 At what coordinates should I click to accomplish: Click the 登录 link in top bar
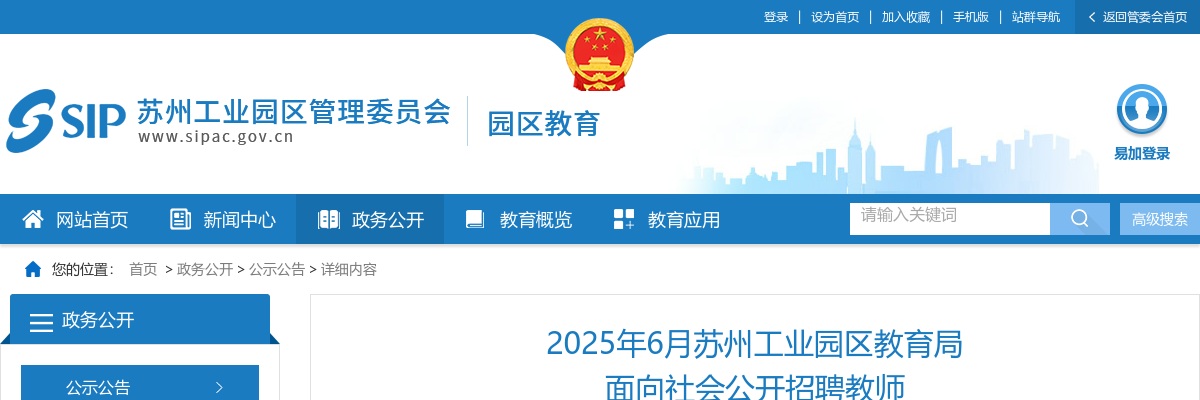coord(776,17)
